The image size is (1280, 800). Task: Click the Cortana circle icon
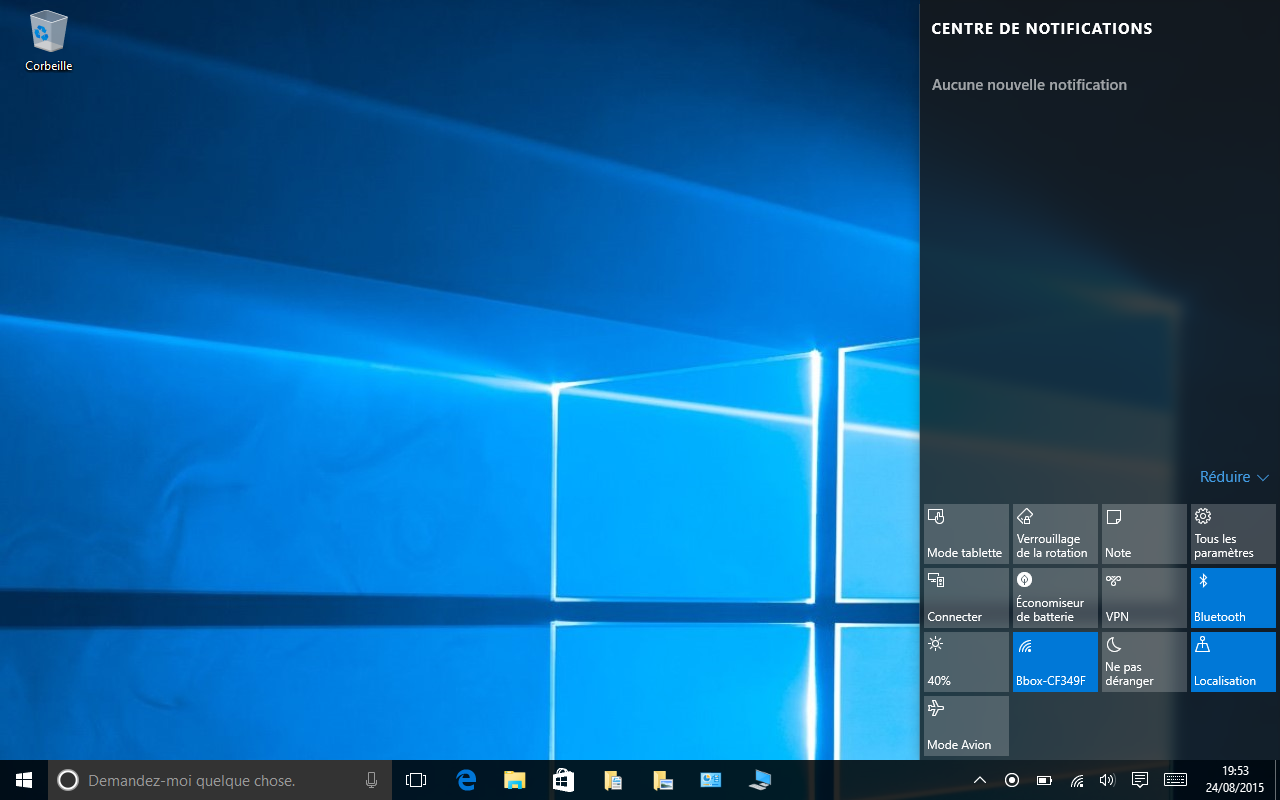point(67,780)
